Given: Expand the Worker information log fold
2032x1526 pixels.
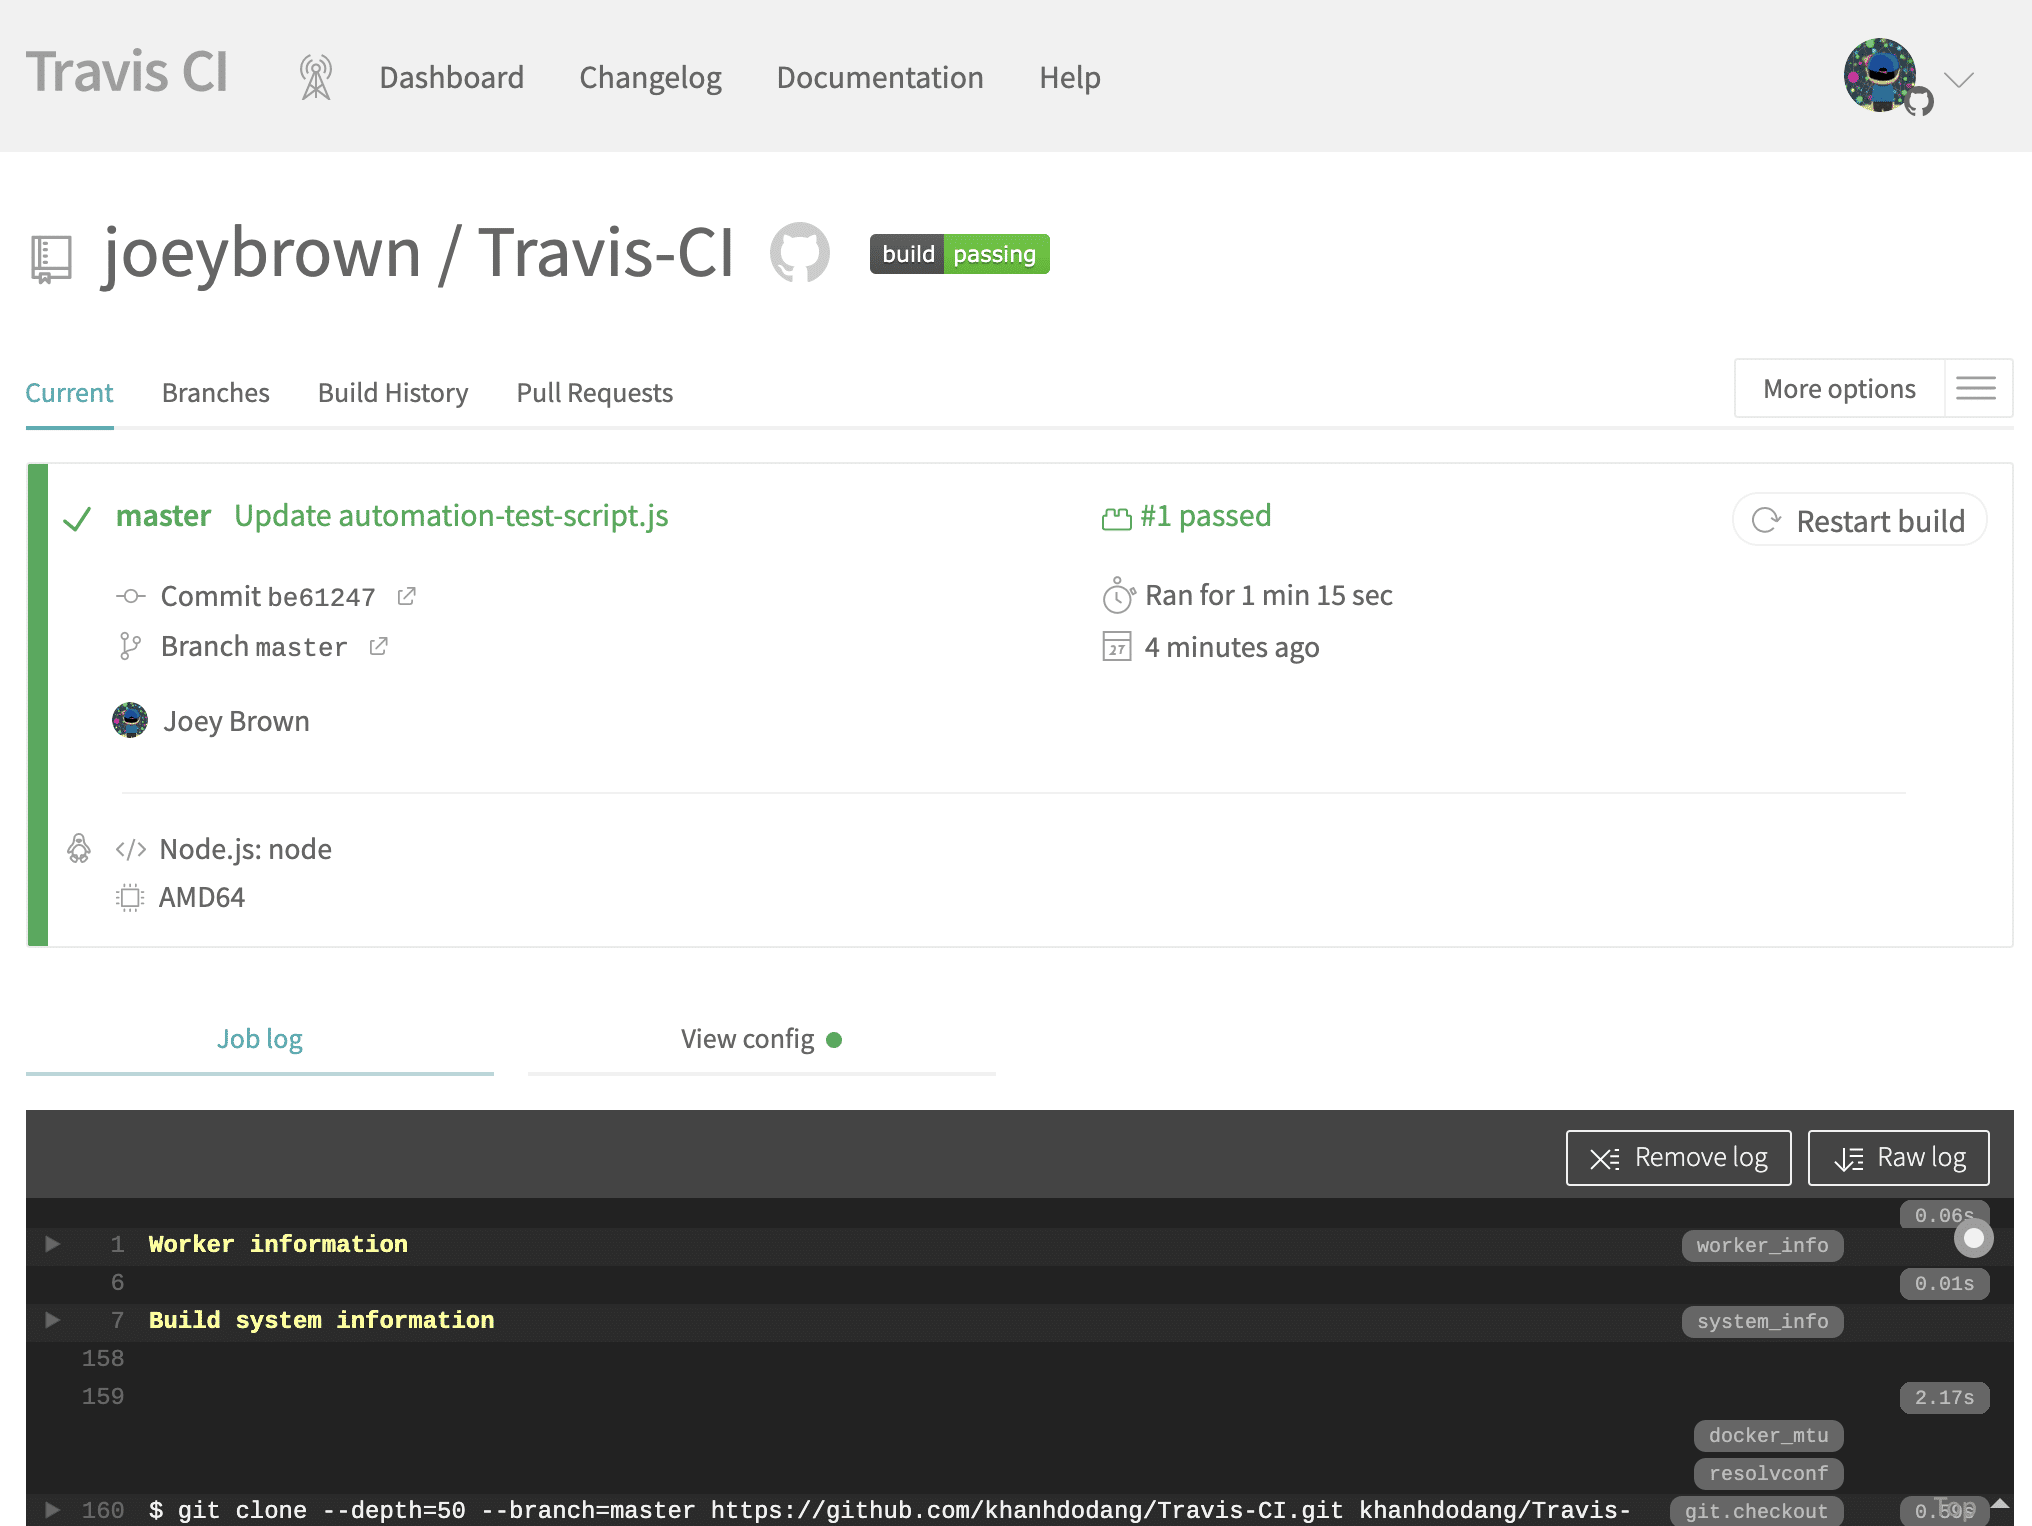Looking at the screenshot, I should click(x=53, y=1244).
